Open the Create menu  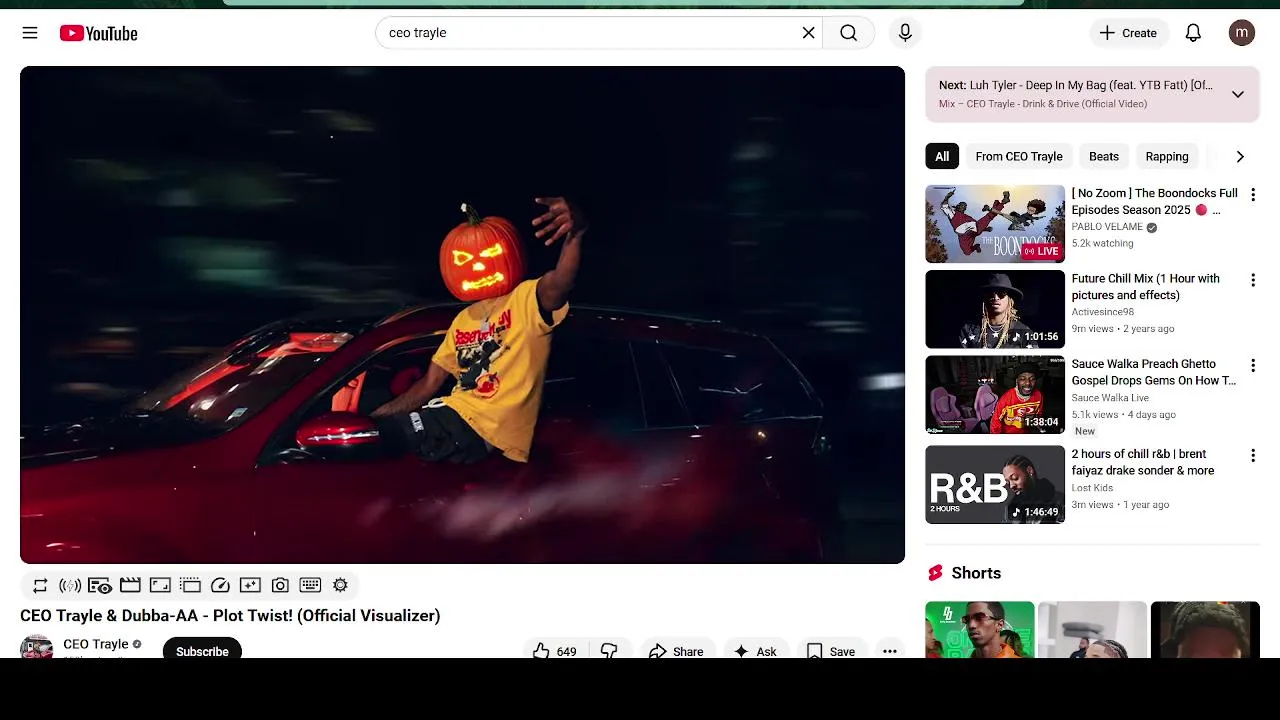tap(1128, 33)
